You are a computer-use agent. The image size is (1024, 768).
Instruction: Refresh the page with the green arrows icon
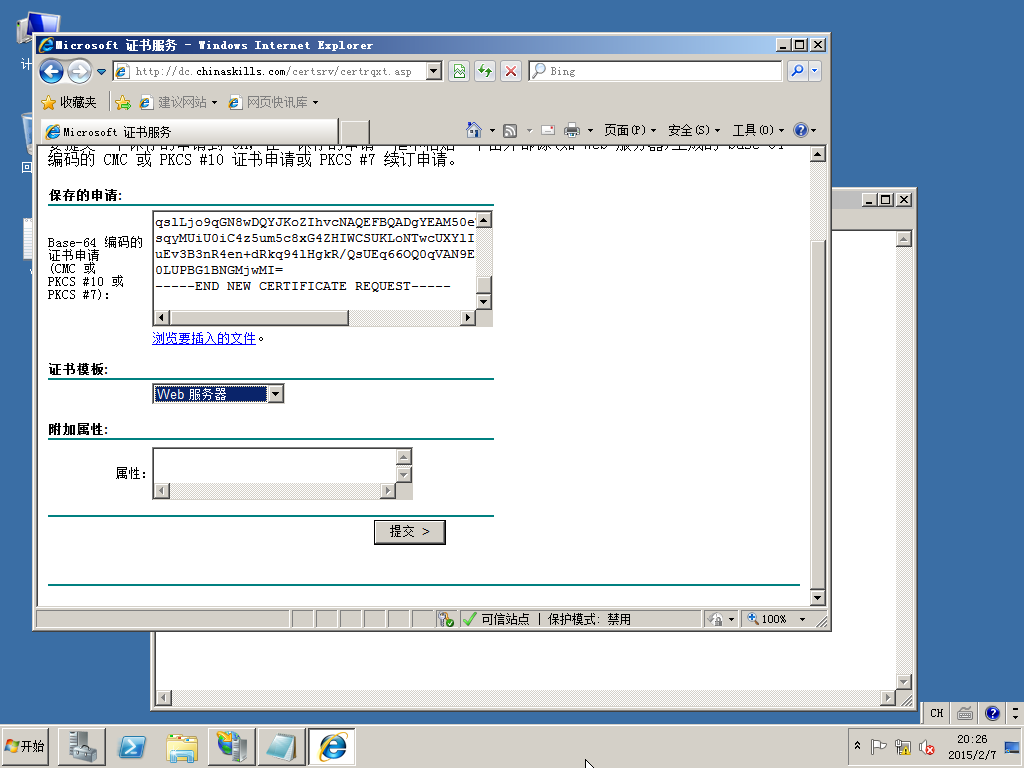485,71
